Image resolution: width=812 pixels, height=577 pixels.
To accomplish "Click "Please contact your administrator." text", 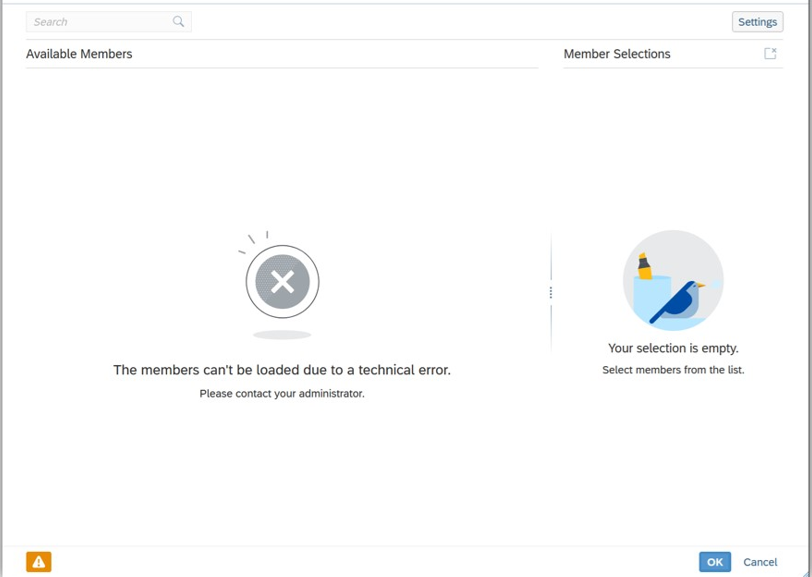I will coord(282,394).
